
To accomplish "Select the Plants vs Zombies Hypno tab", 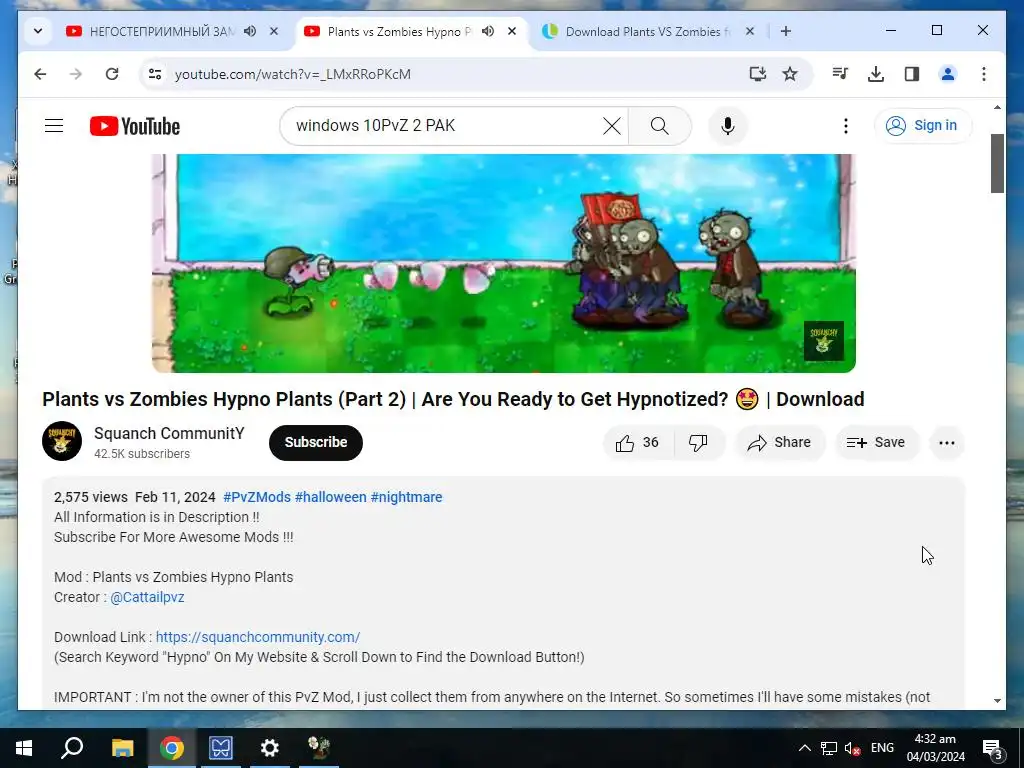I will click(398, 31).
